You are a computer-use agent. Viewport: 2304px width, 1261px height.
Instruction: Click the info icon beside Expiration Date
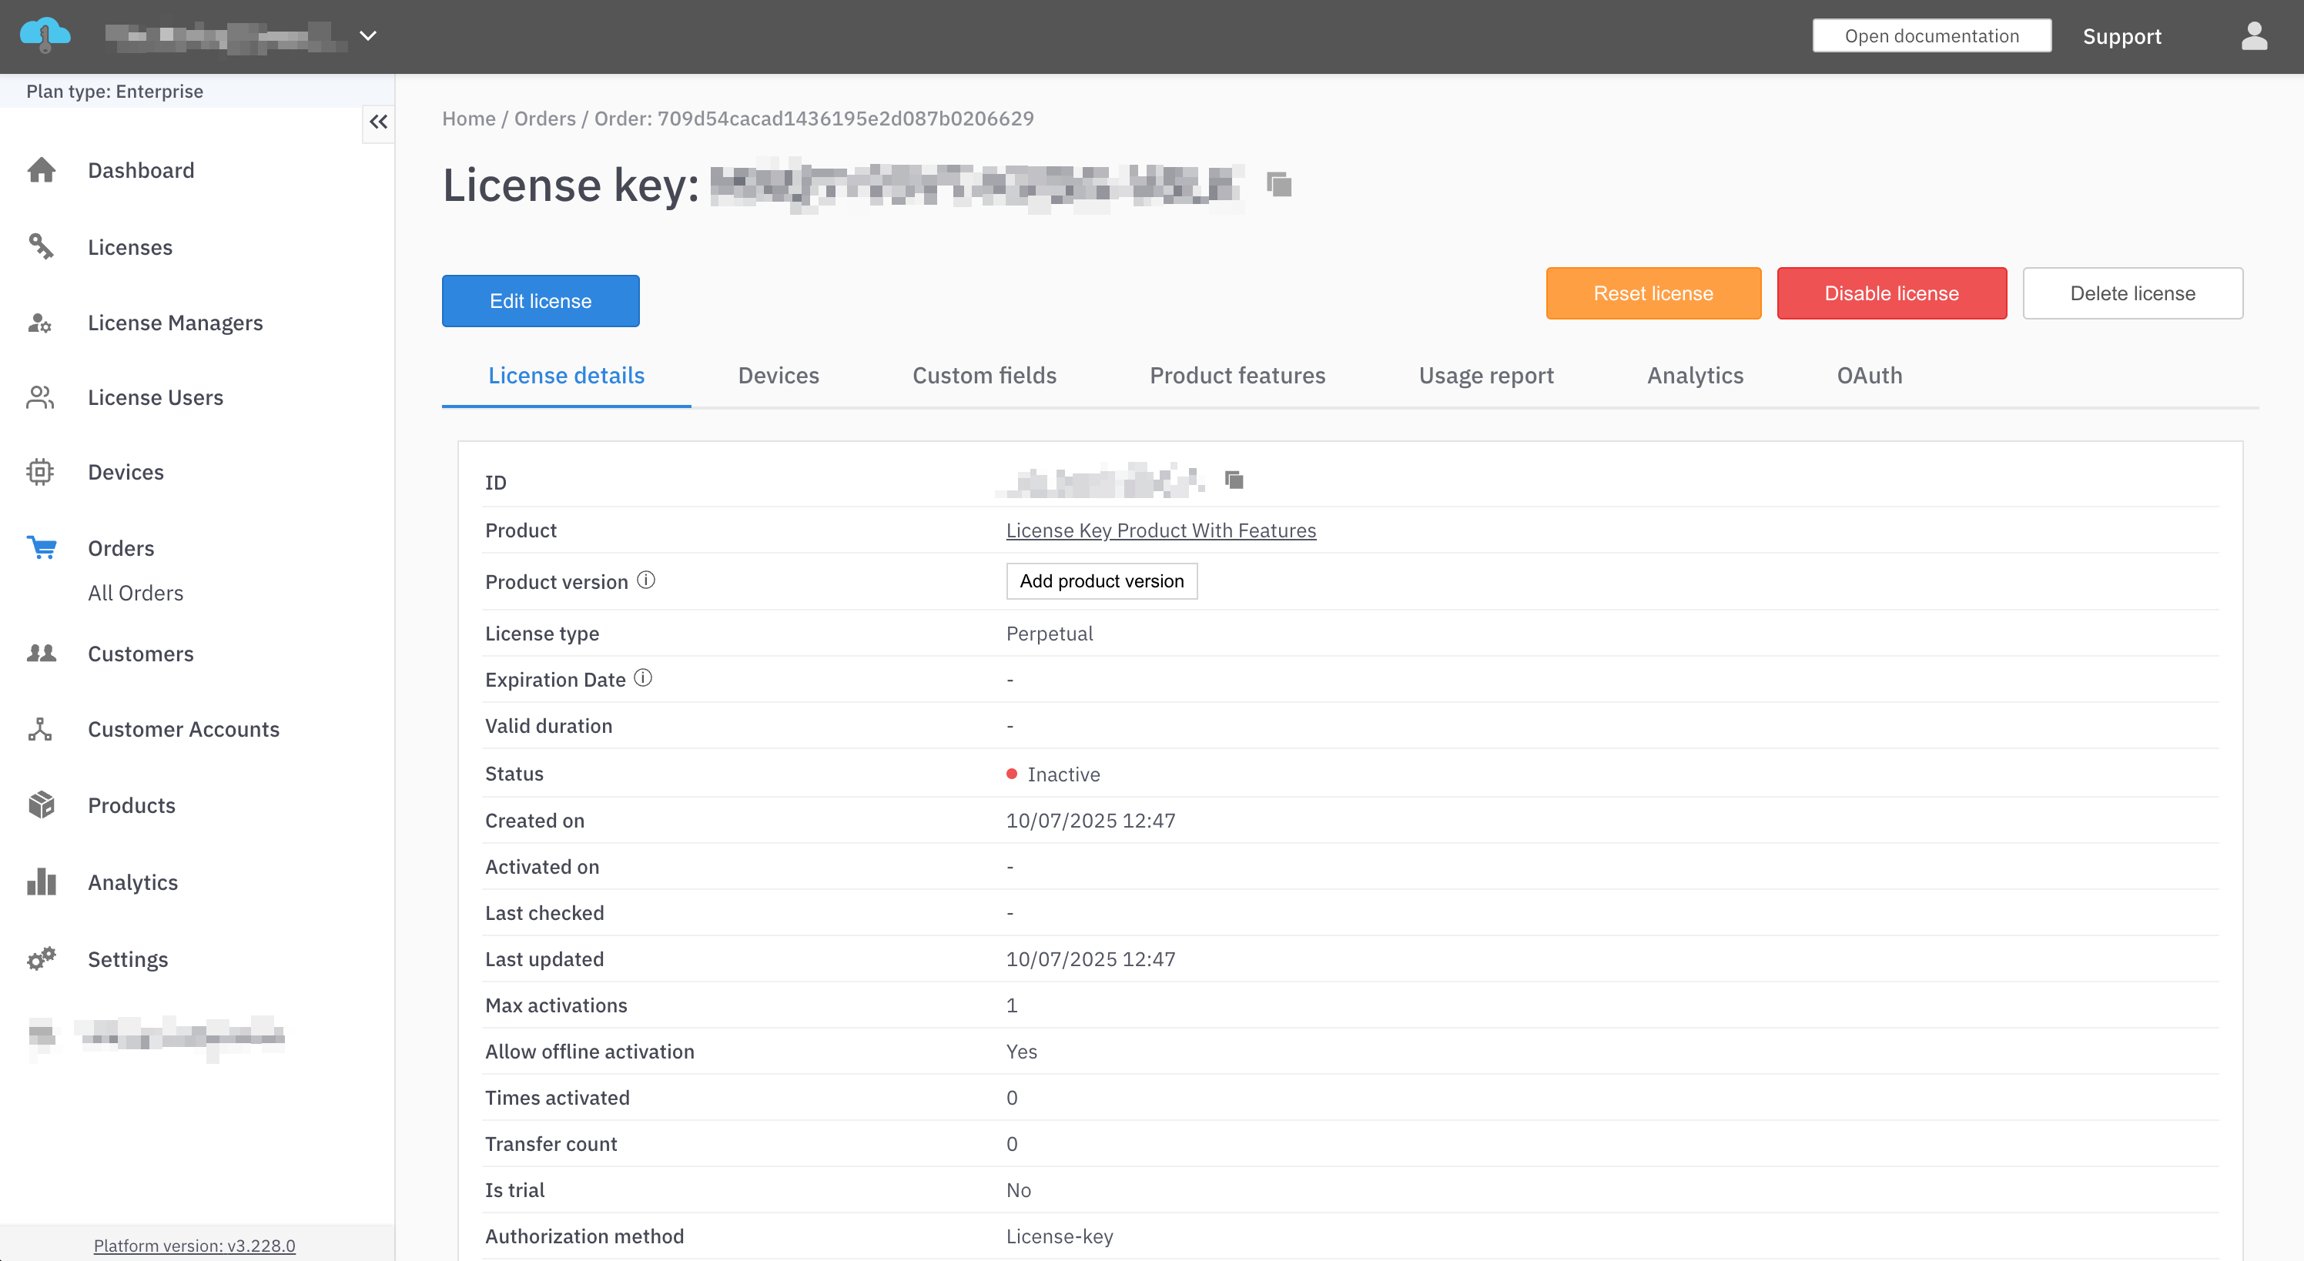tap(643, 679)
